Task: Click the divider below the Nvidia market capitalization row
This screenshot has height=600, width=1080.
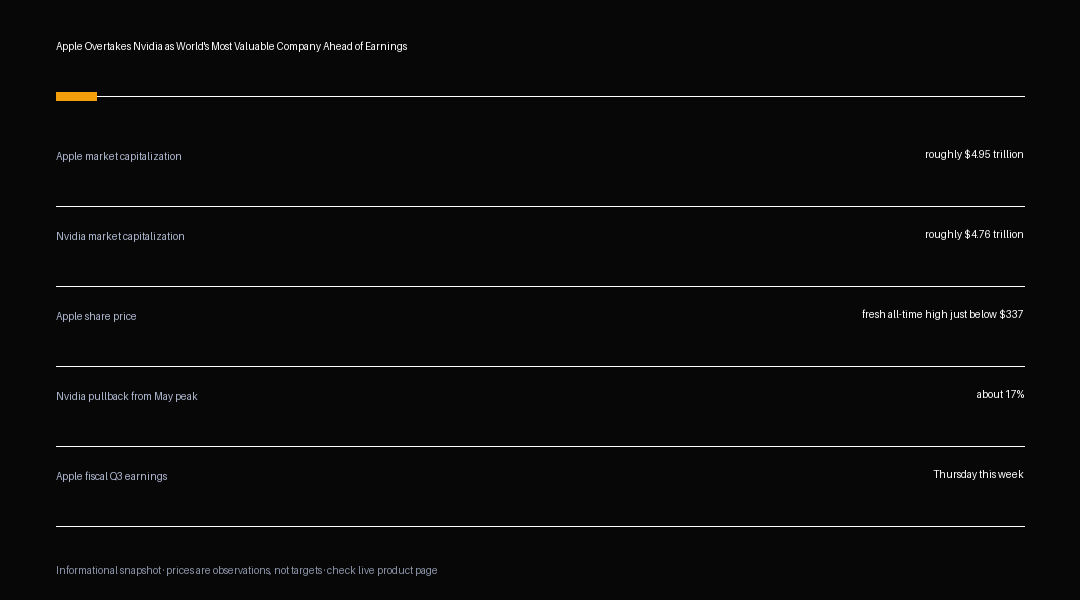Action: [x=540, y=287]
